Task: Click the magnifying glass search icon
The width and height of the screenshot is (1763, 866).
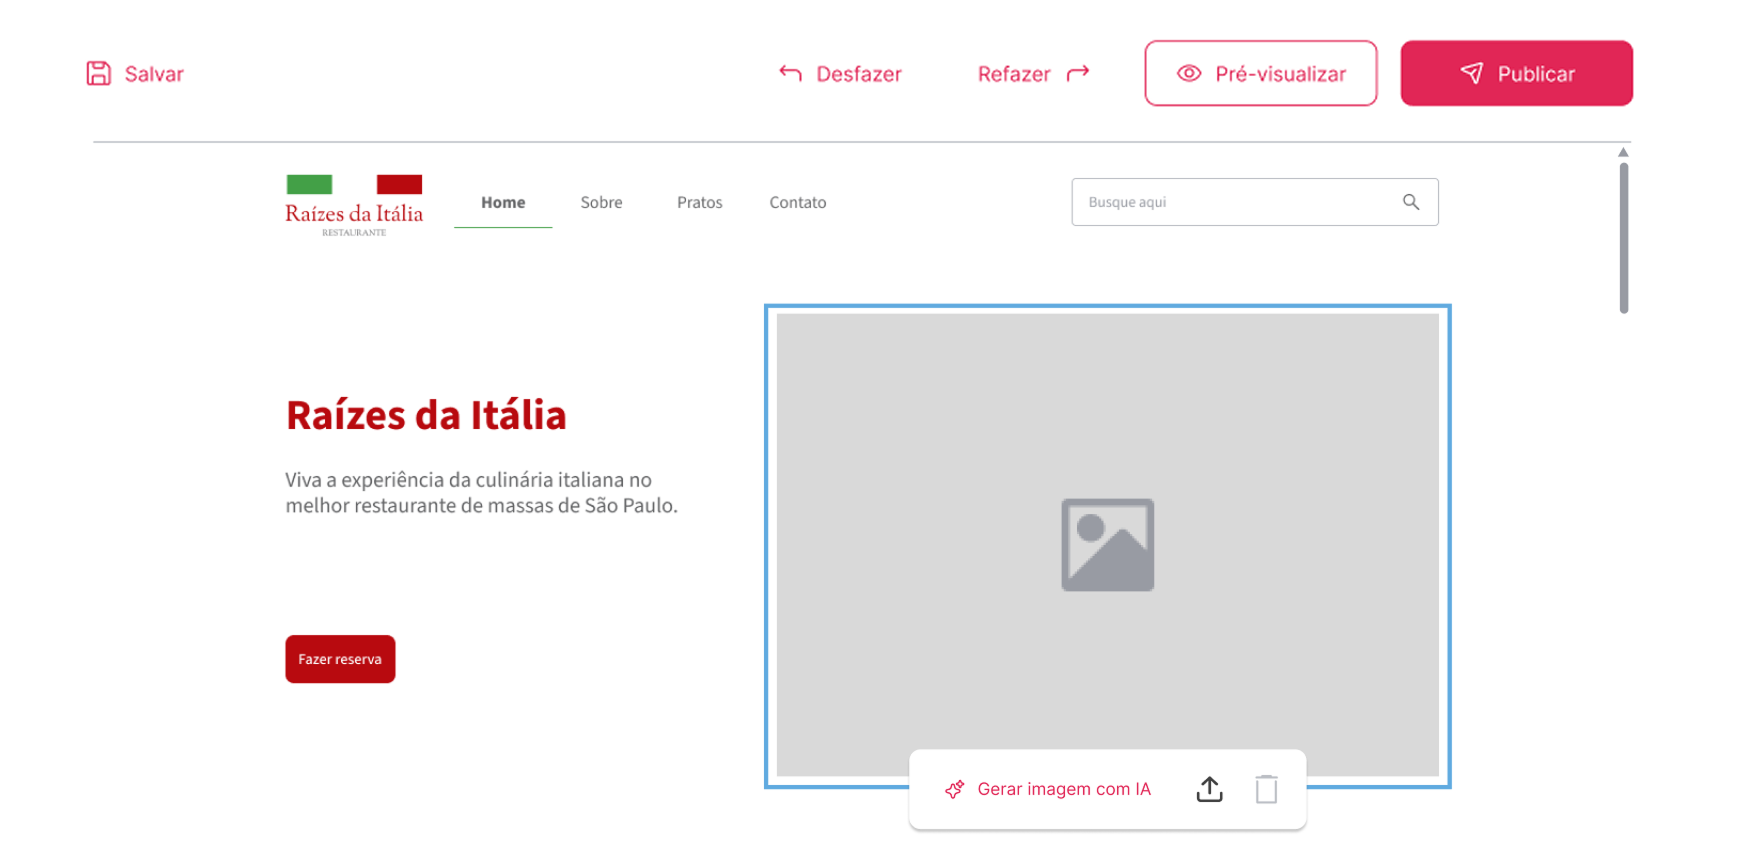Action: coord(1410,202)
